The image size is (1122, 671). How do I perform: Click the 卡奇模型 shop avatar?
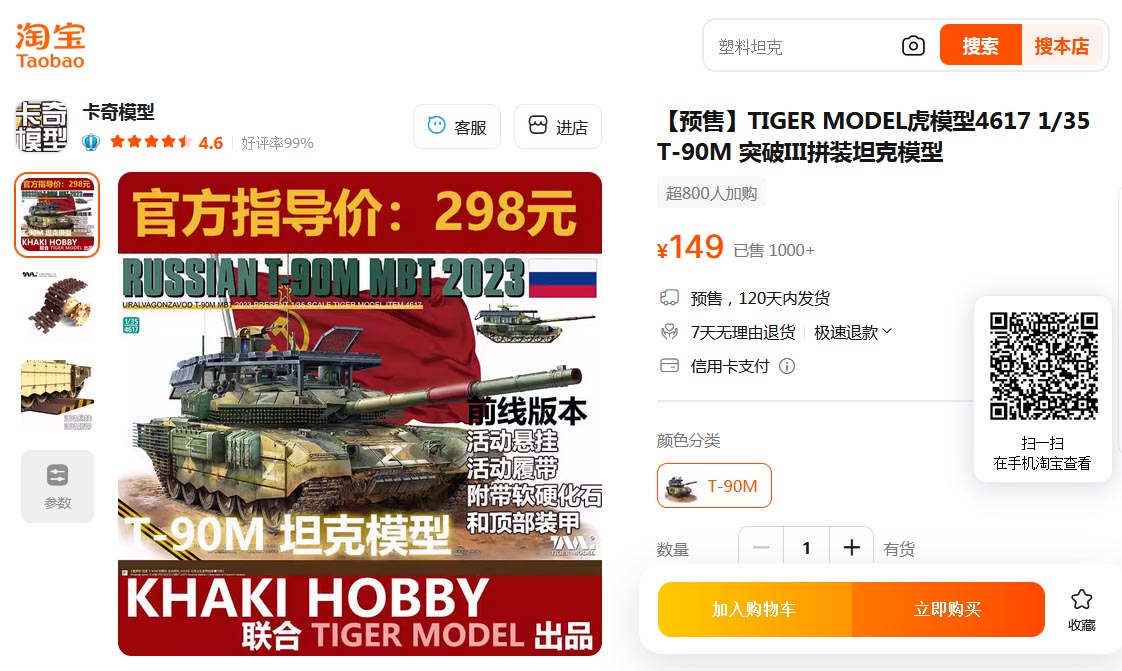(x=42, y=127)
